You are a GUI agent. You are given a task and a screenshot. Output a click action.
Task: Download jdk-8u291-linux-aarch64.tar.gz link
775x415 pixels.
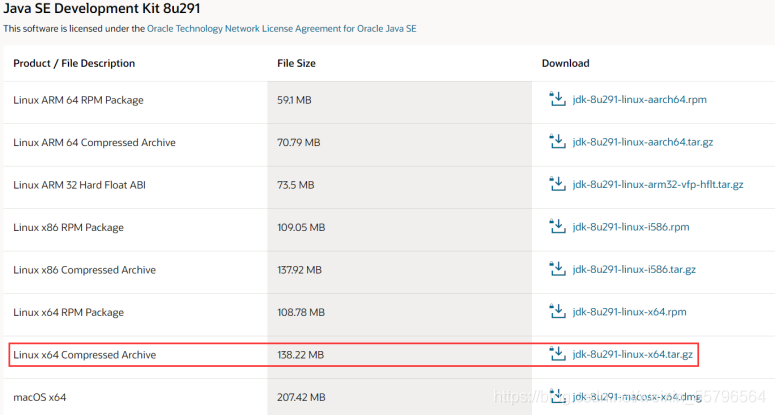(x=643, y=142)
